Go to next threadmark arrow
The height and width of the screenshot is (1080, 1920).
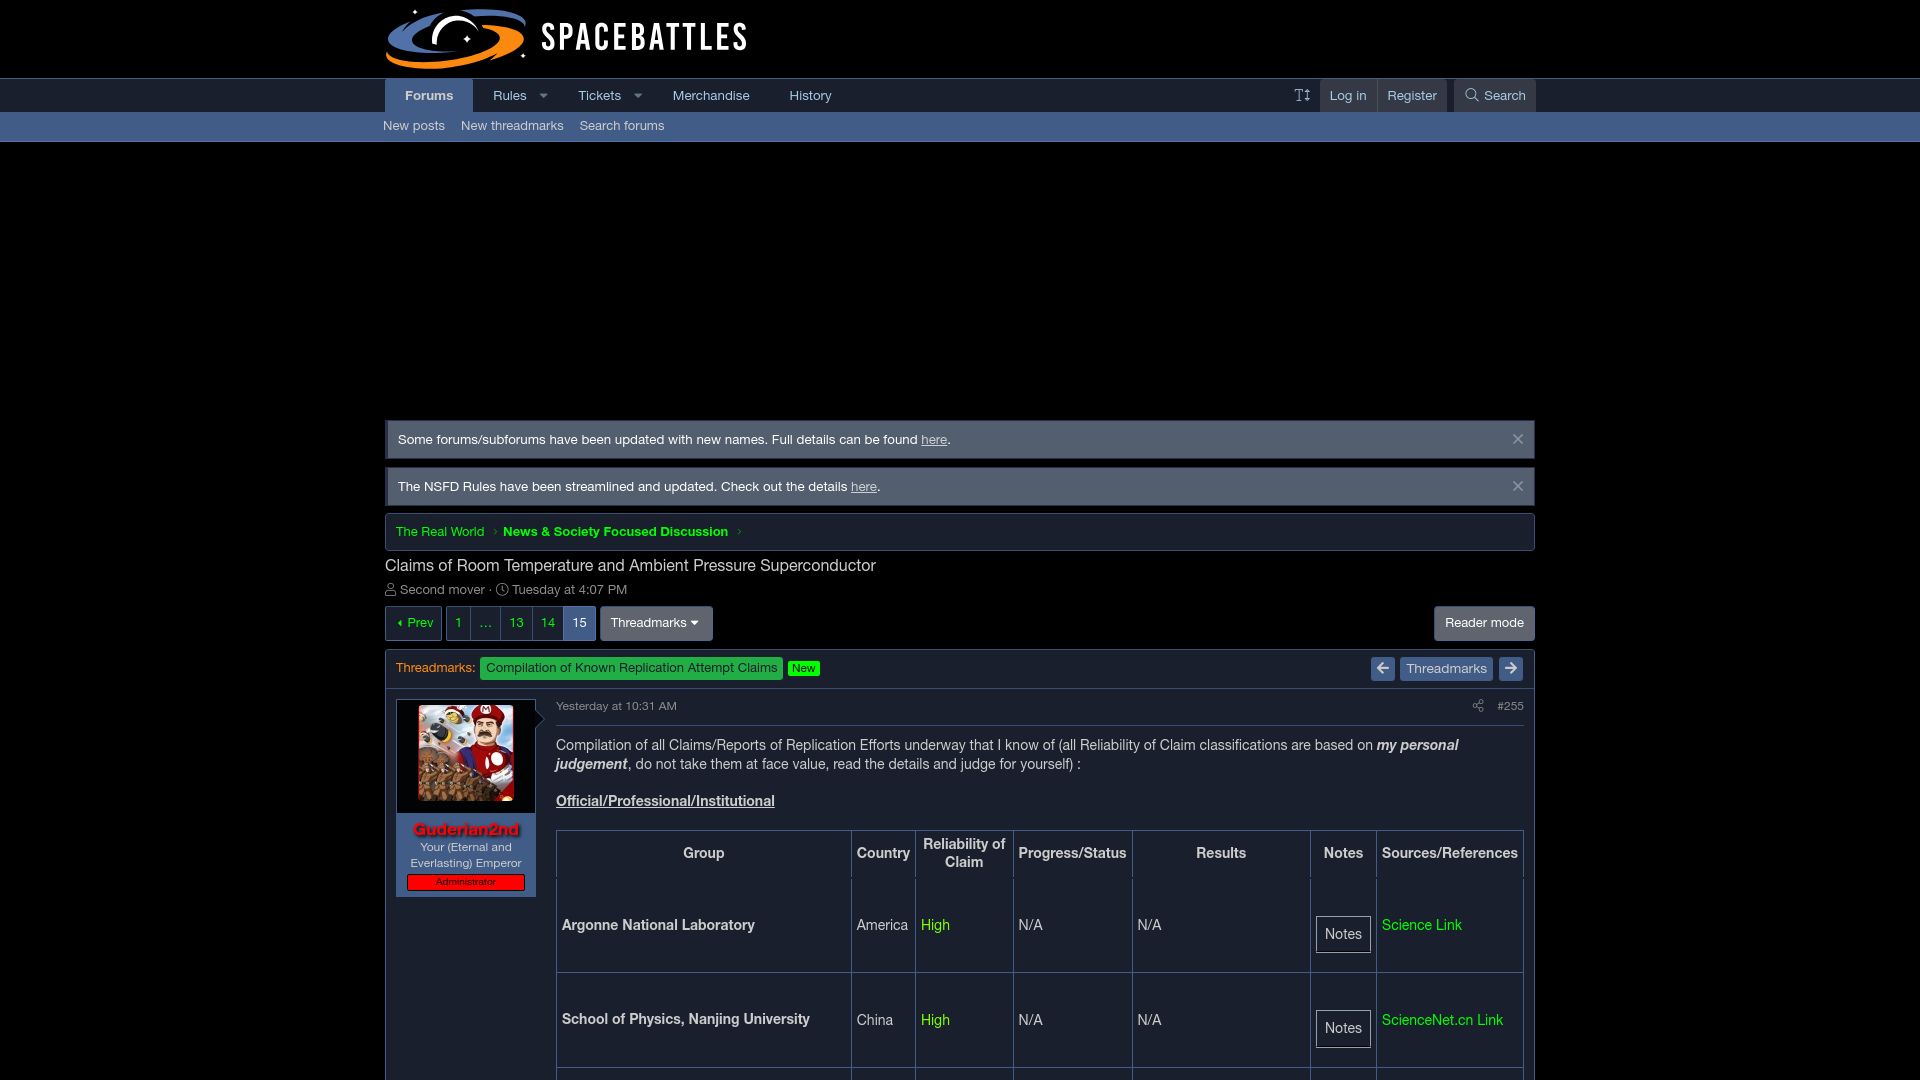pos(1511,669)
